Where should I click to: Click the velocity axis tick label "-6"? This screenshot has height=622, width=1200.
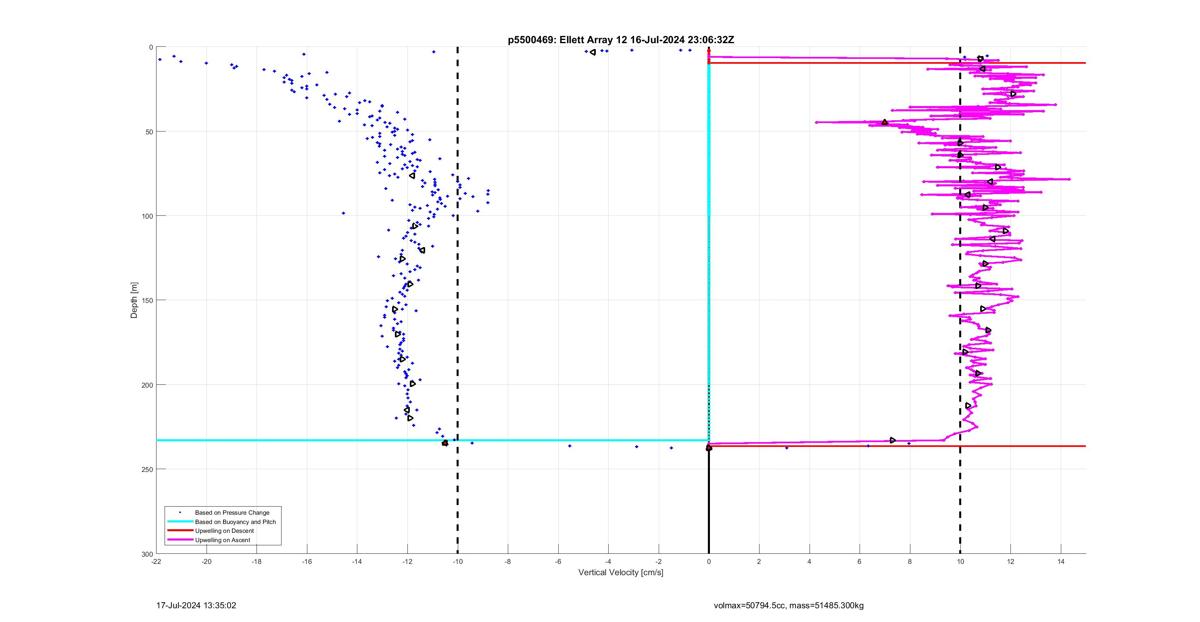tap(558, 563)
